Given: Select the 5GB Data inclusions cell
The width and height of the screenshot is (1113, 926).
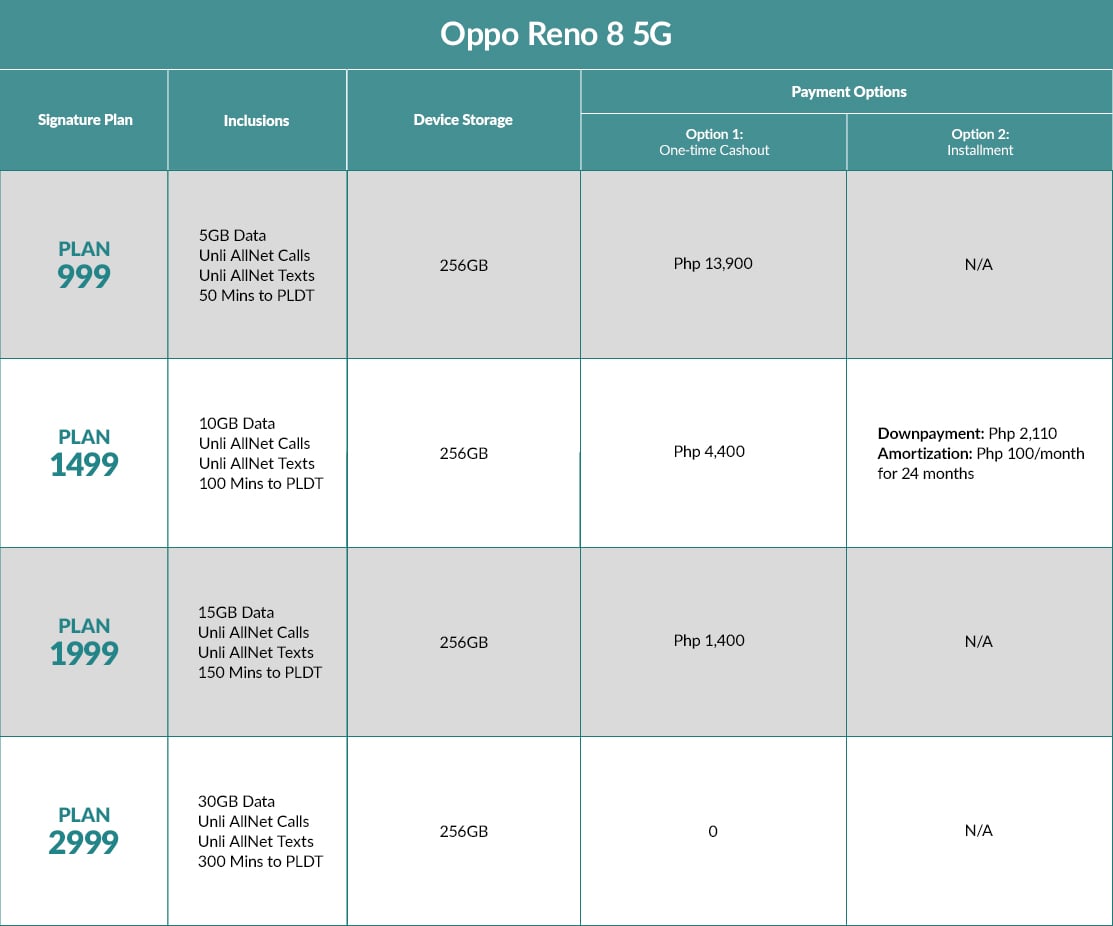Looking at the screenshot, I should coord(256,264).
